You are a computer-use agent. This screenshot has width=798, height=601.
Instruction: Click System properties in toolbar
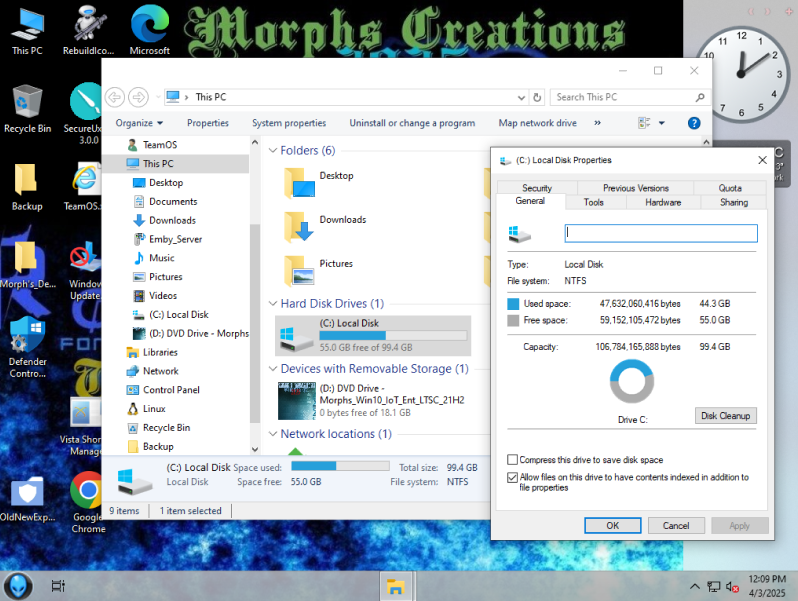click(289, 123)
